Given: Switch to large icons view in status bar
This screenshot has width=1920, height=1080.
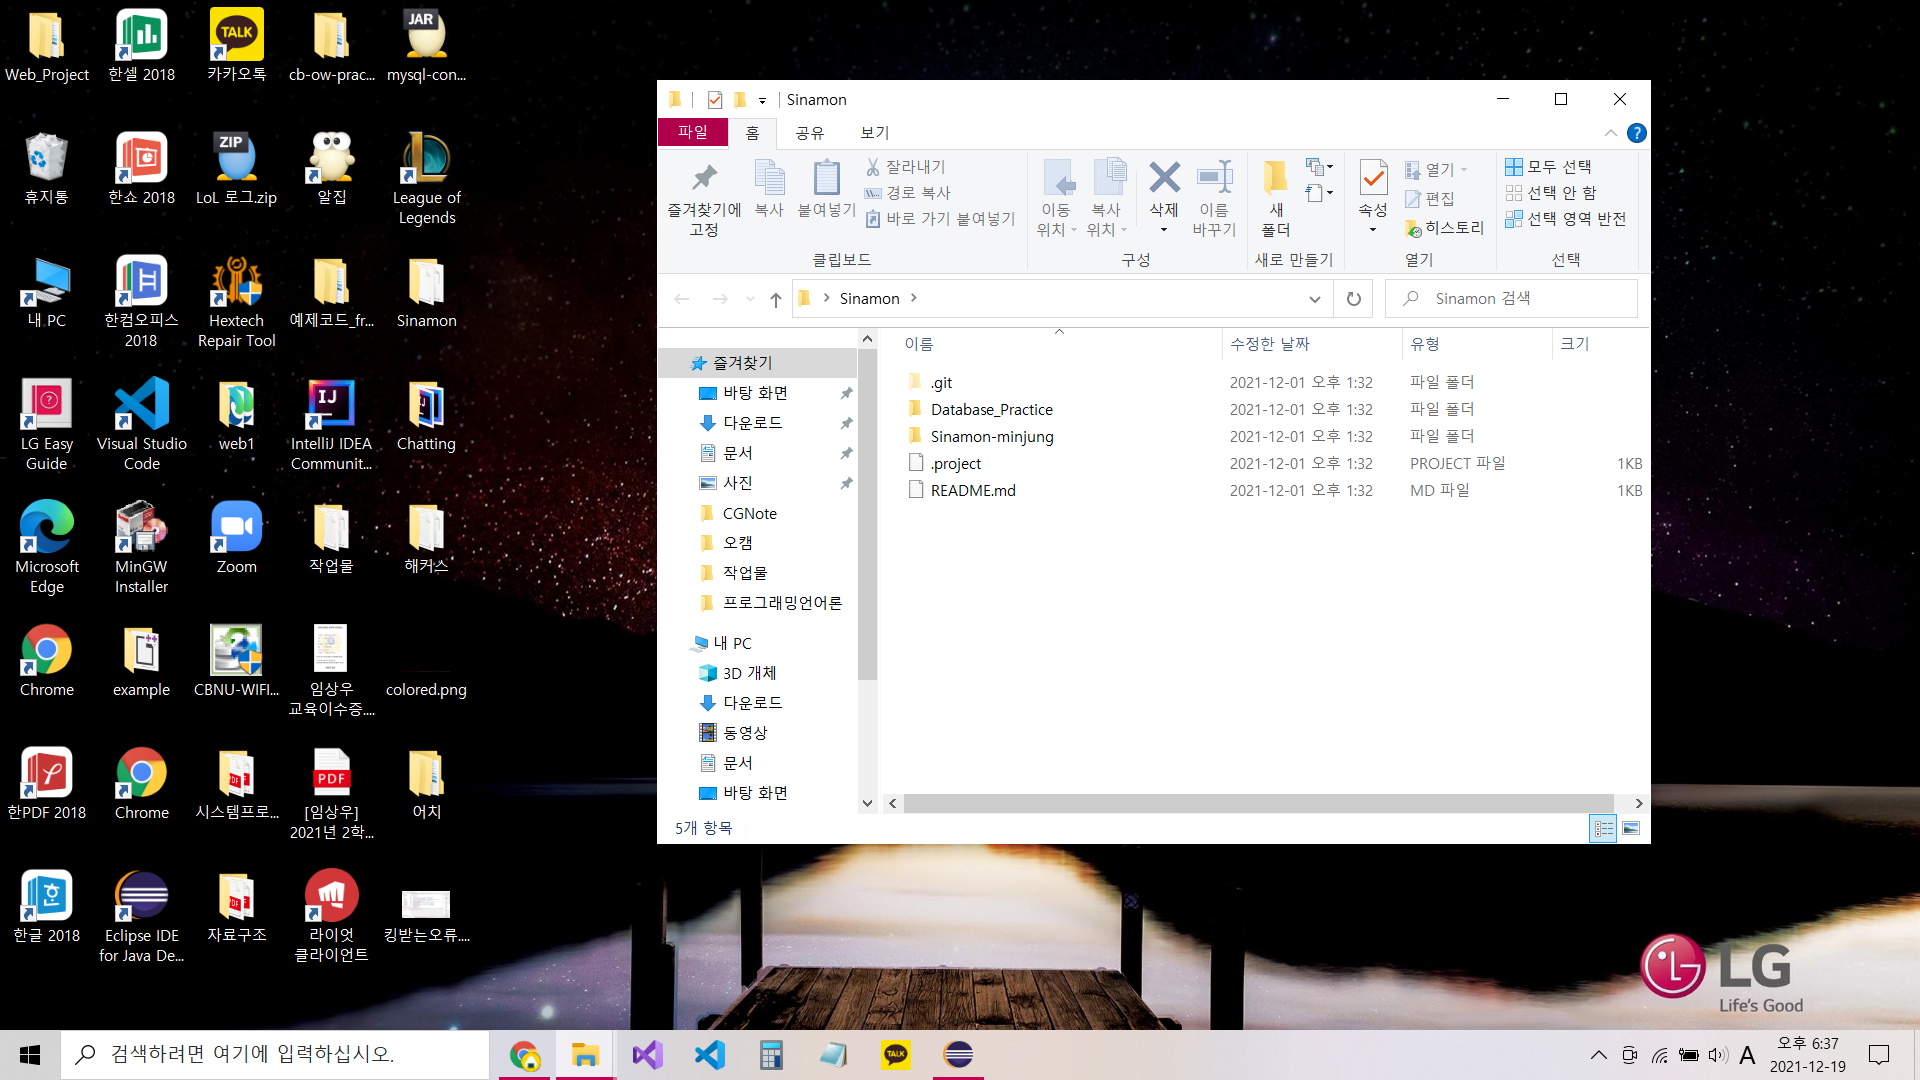Looking at the screenshot, I should [1631, 828].
